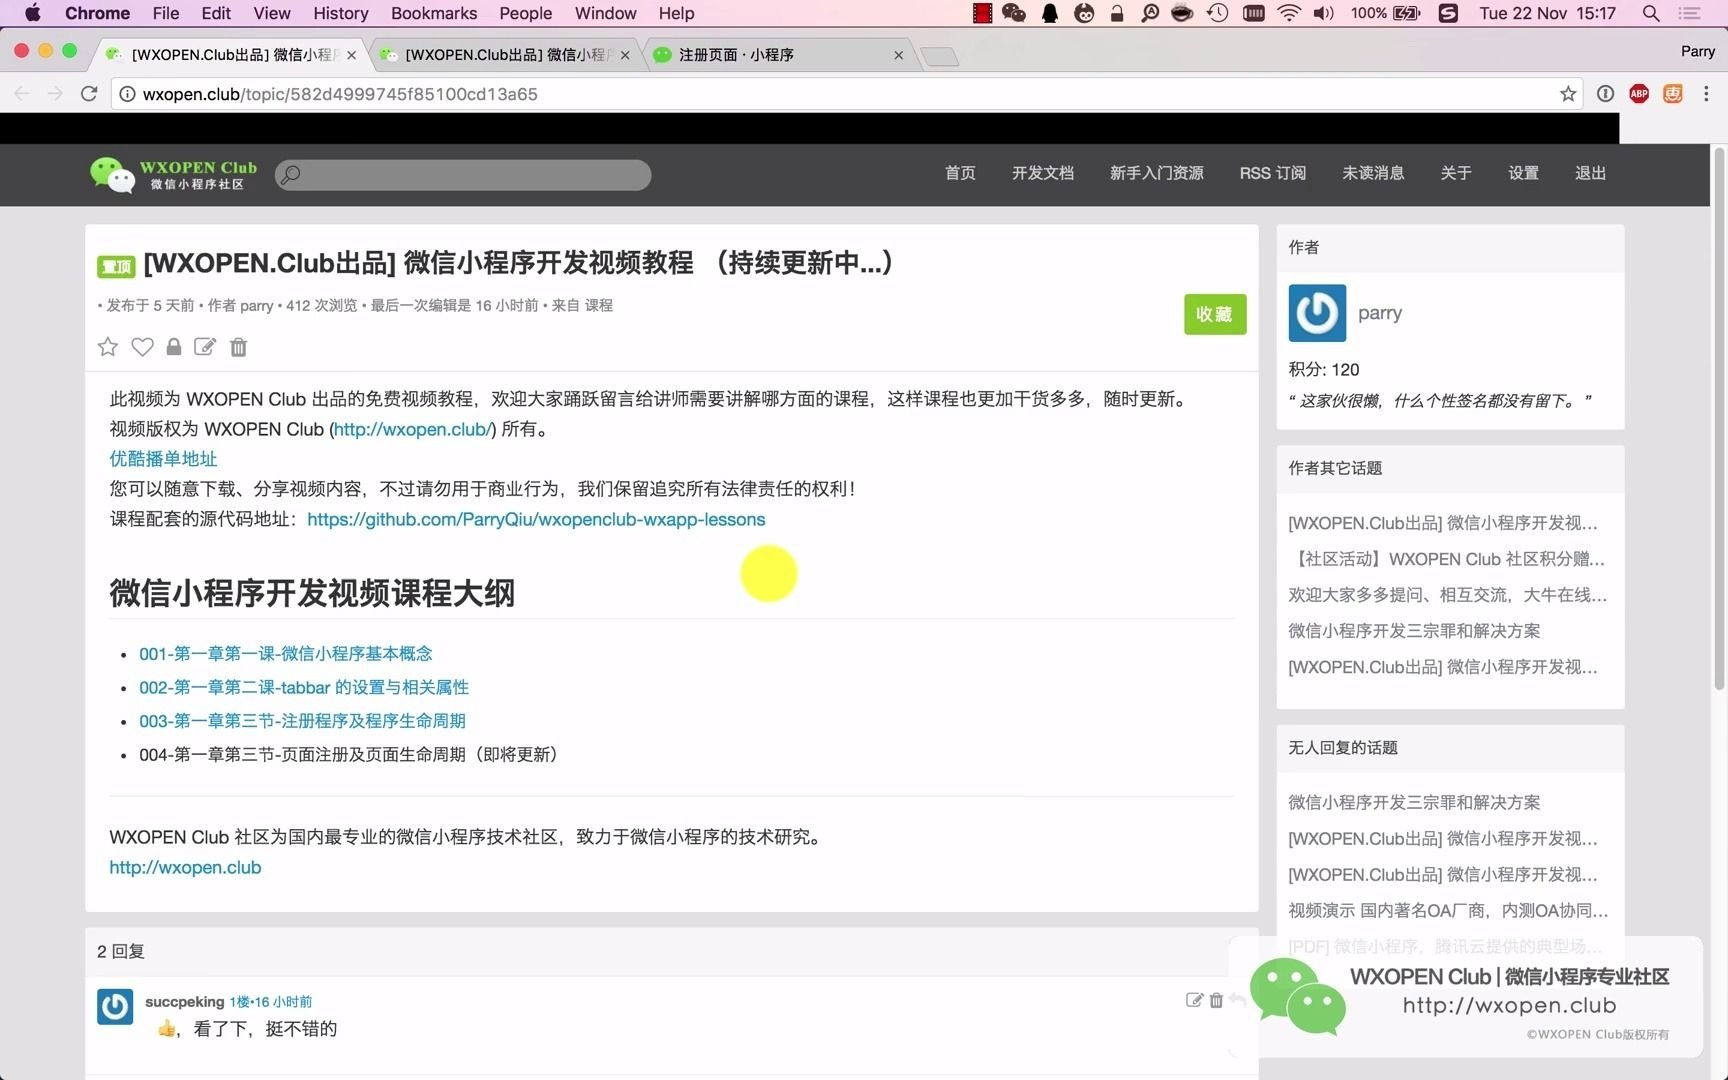Click the edit icon on succpeking's reply
The image size is (1728, 1080).
point(1194,1000)
